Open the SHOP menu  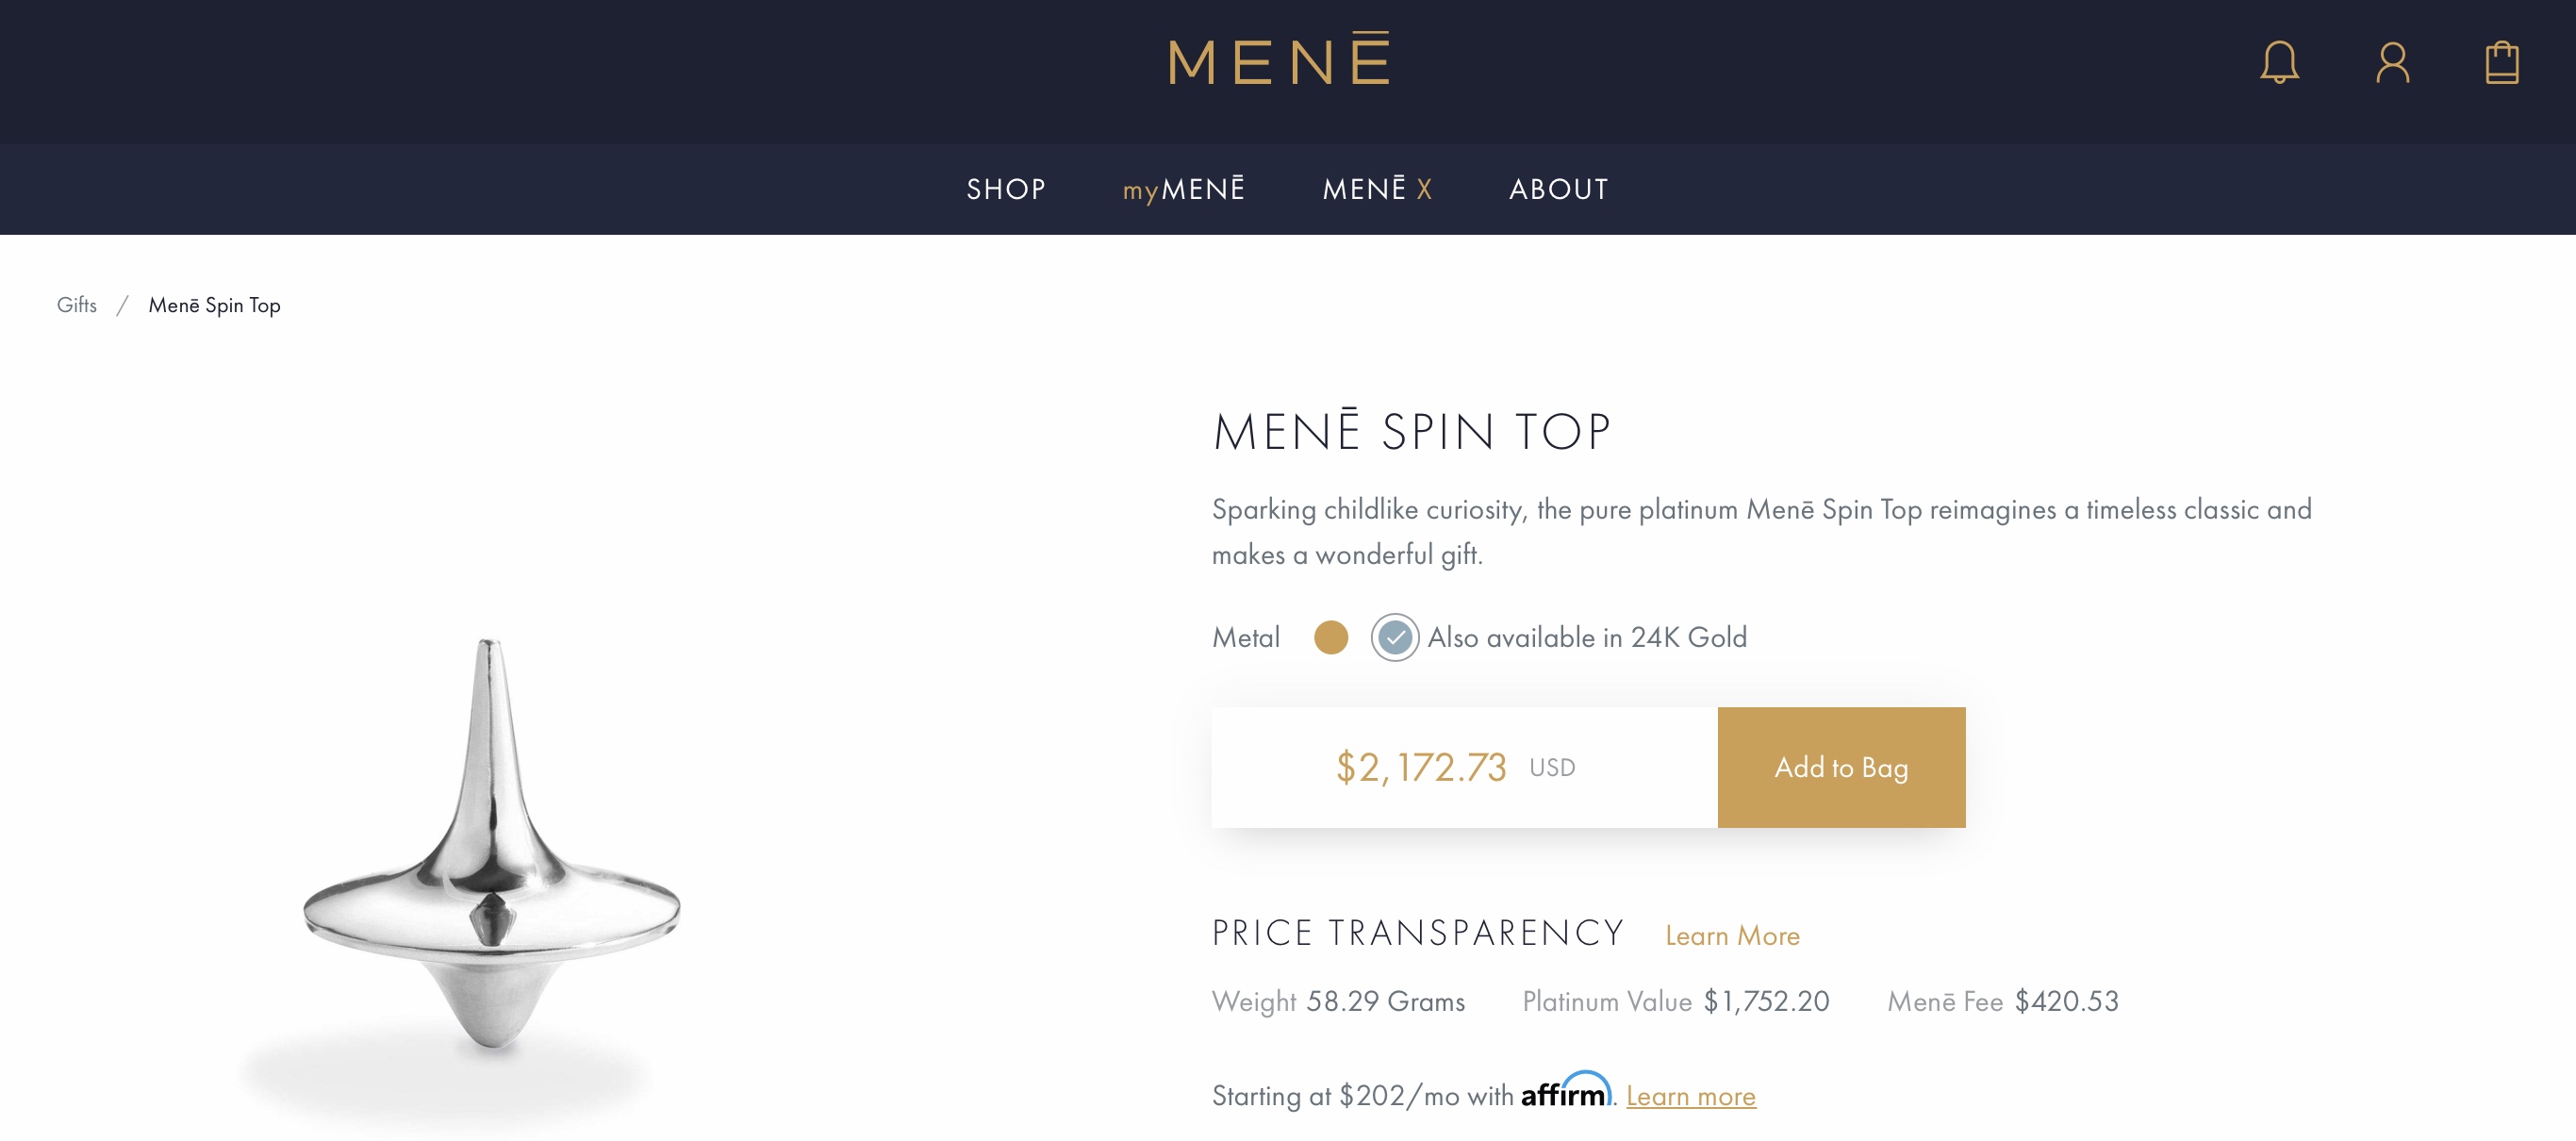pyautogui.click(x=1006, y=189)
